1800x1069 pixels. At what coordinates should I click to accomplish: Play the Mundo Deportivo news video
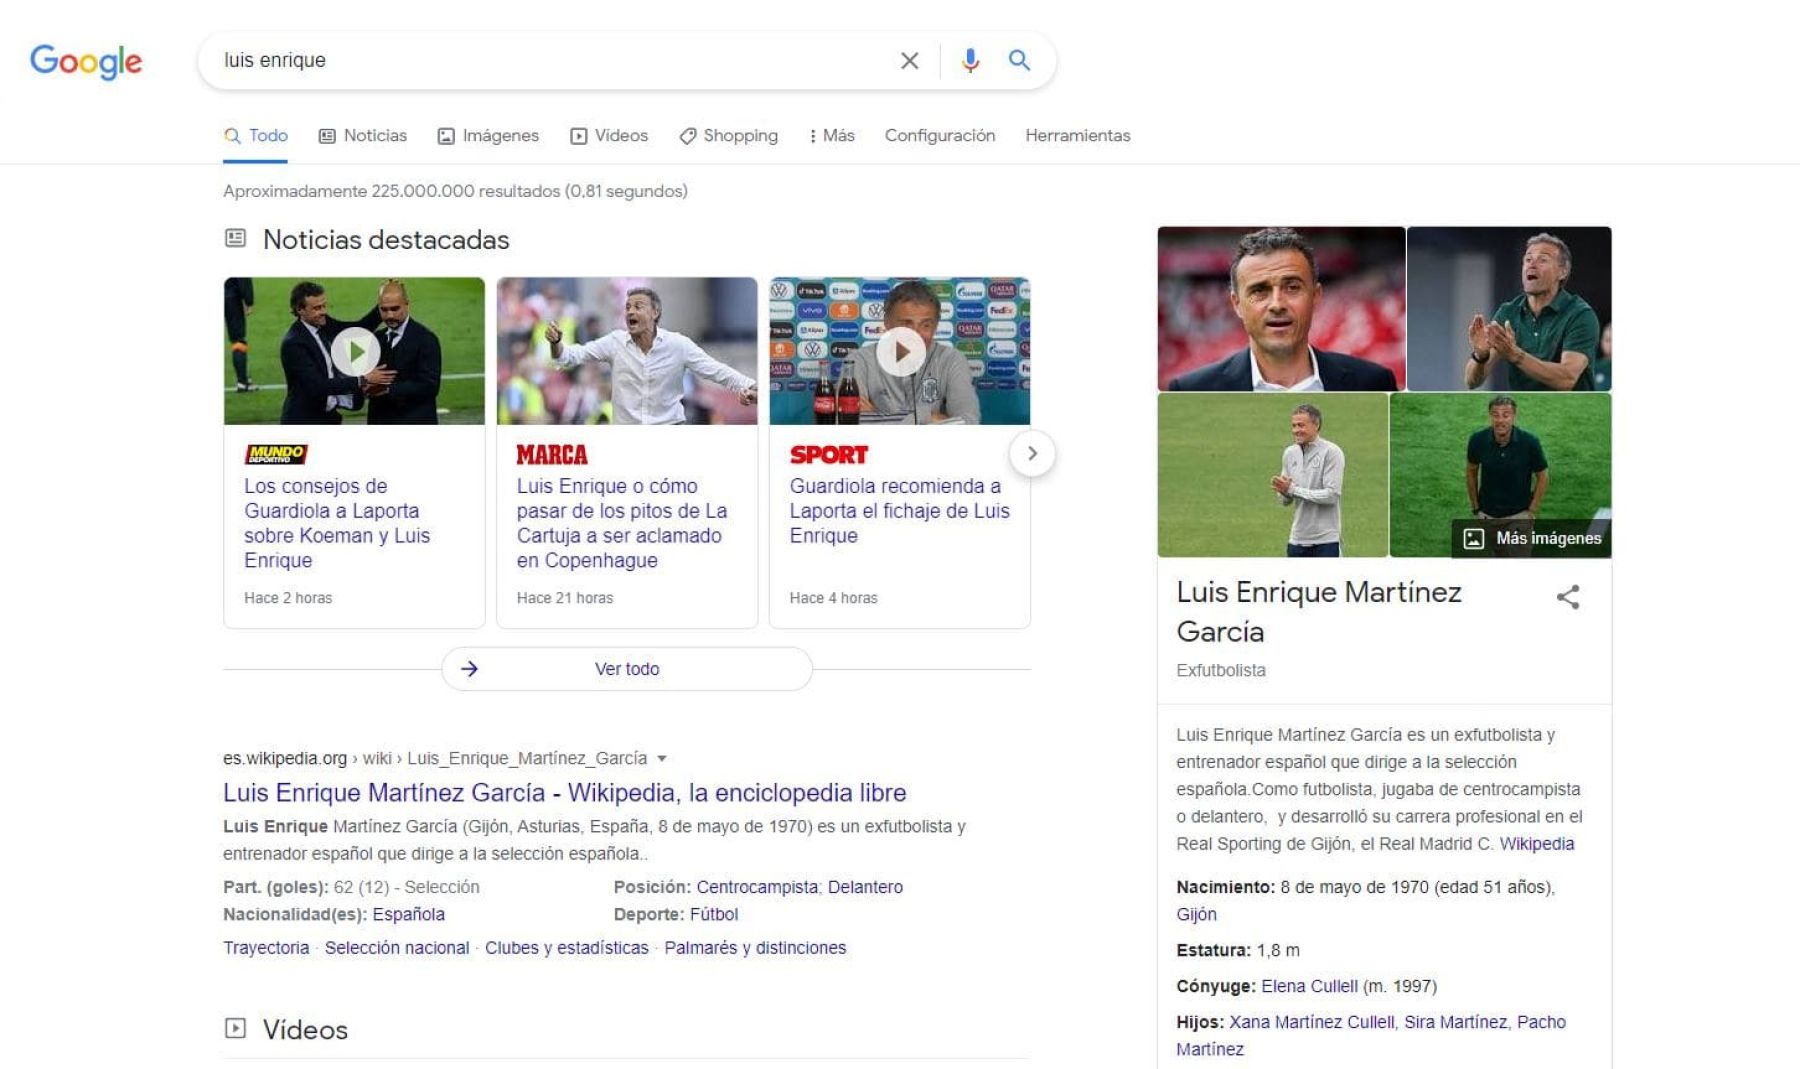tap(356, 350)
